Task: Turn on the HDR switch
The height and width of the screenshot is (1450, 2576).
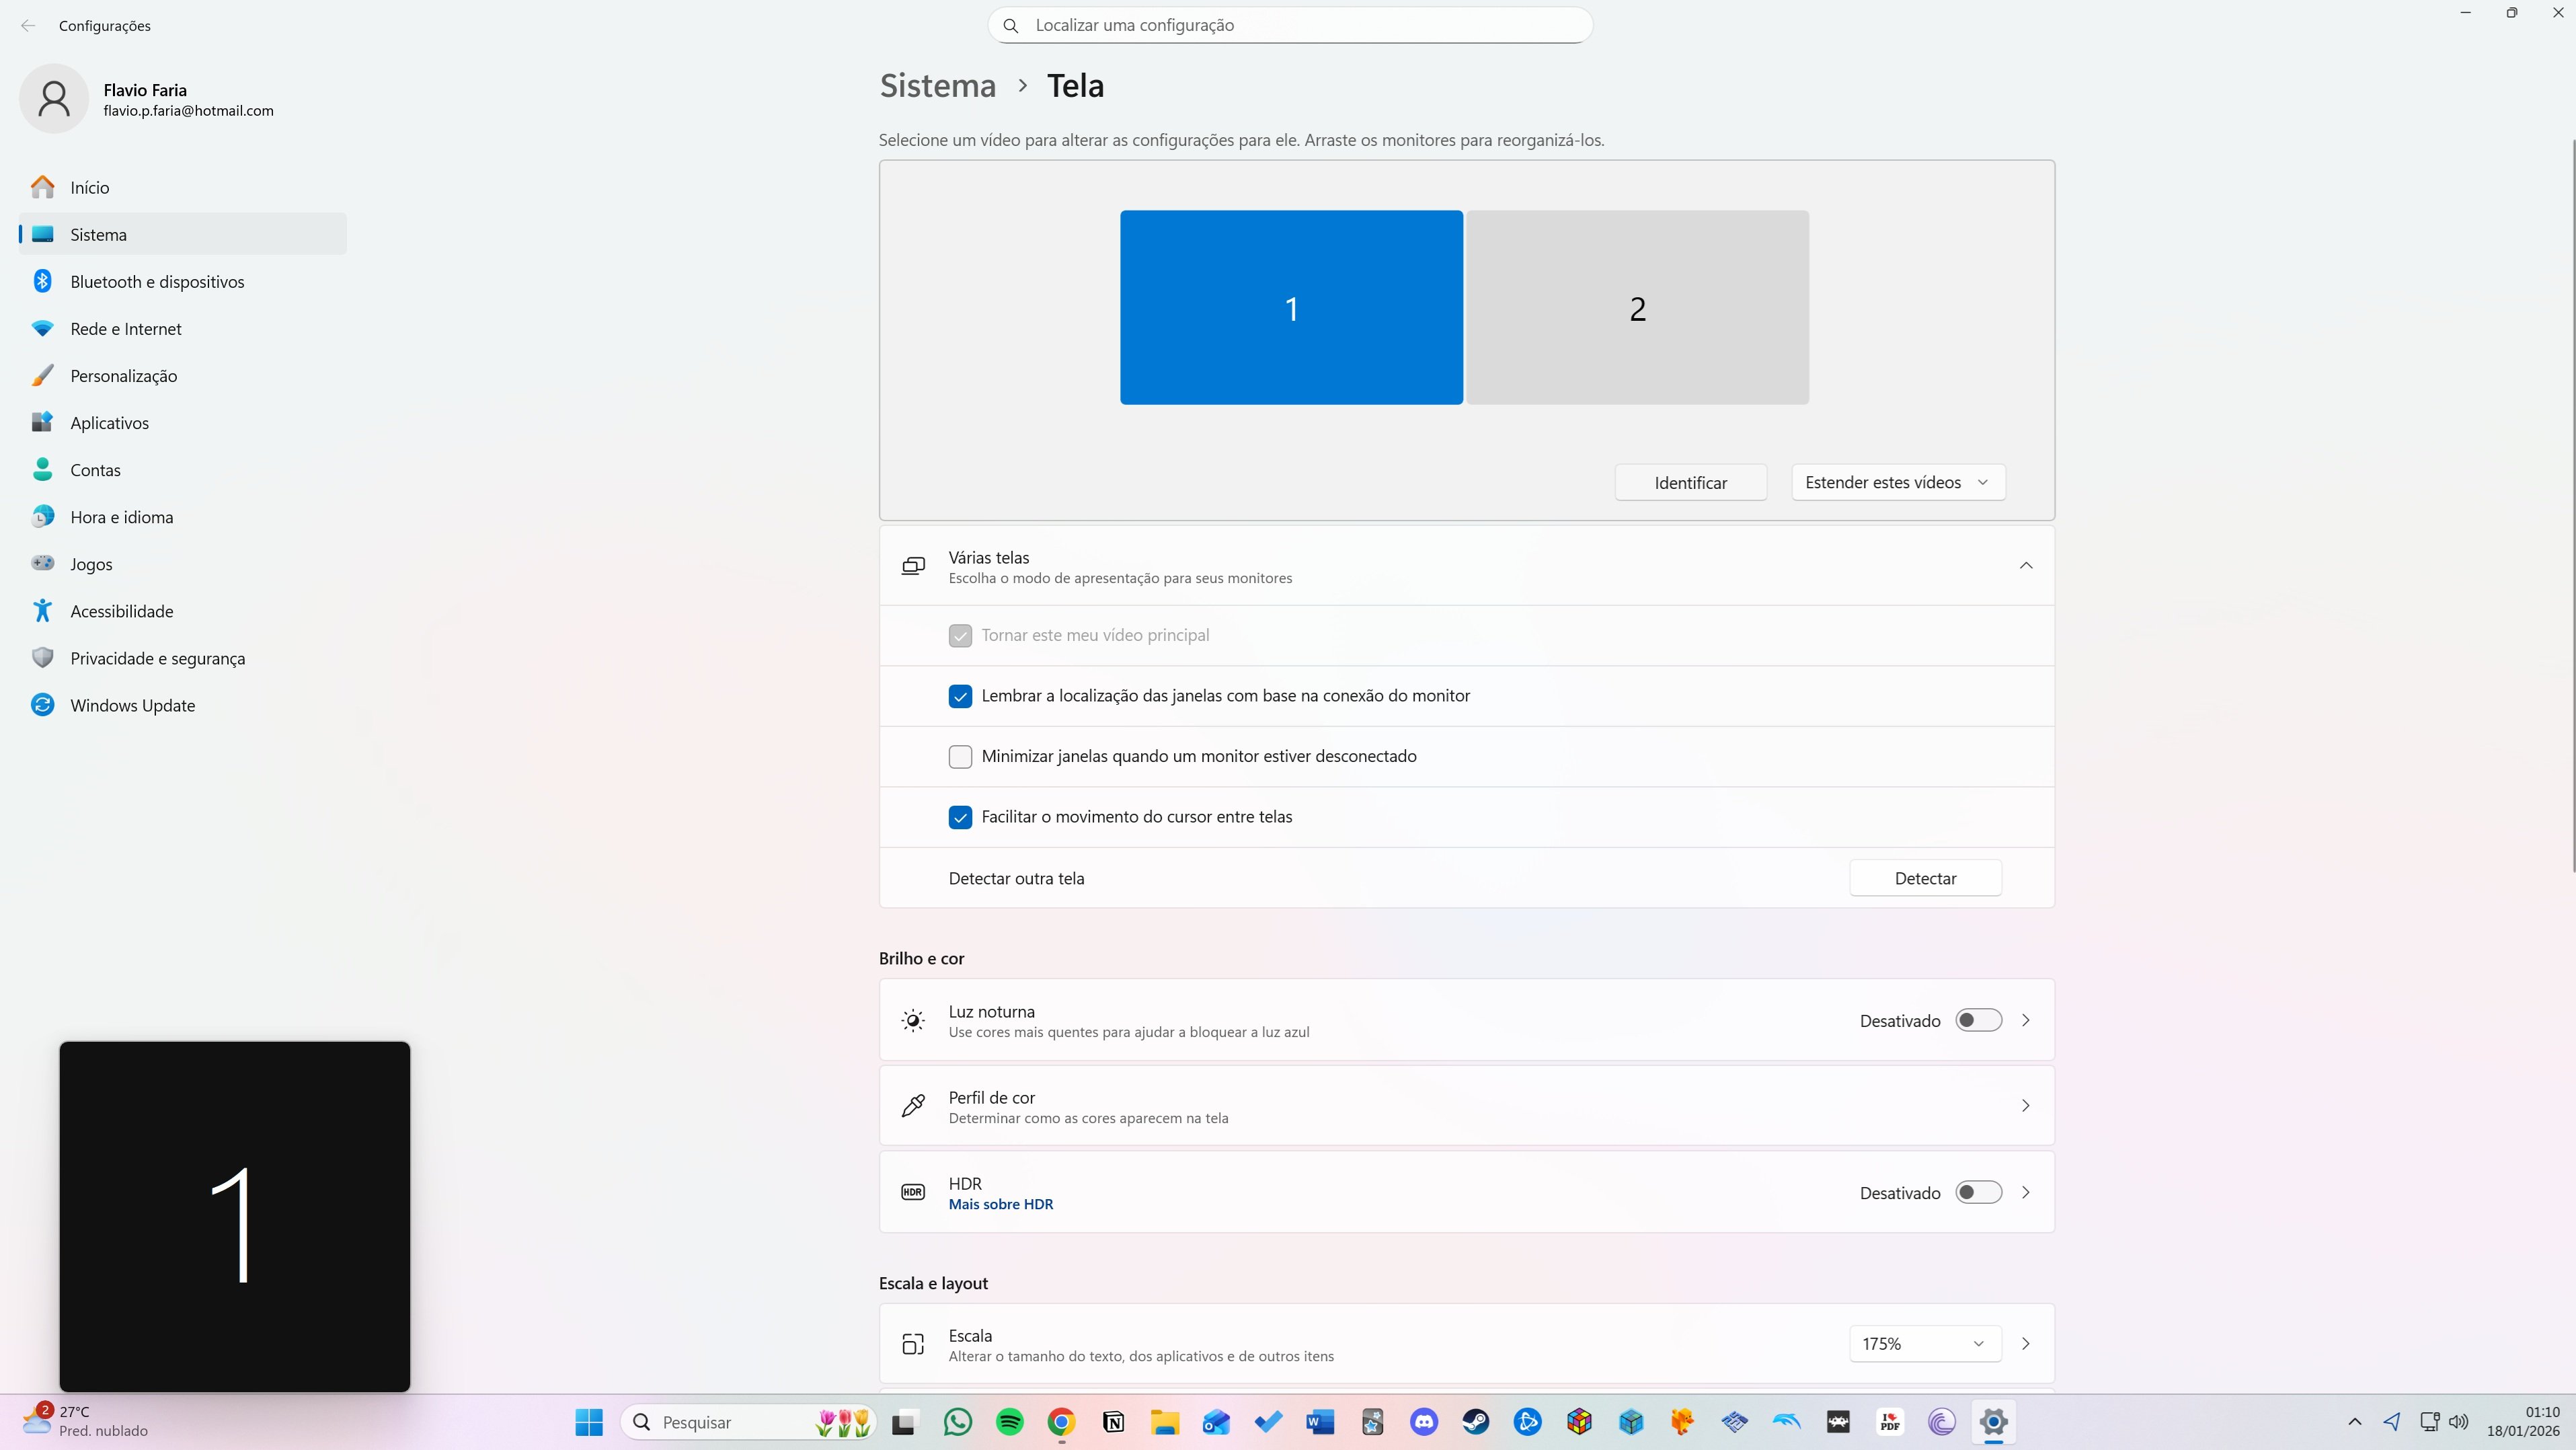Action: (1978, 1192)
